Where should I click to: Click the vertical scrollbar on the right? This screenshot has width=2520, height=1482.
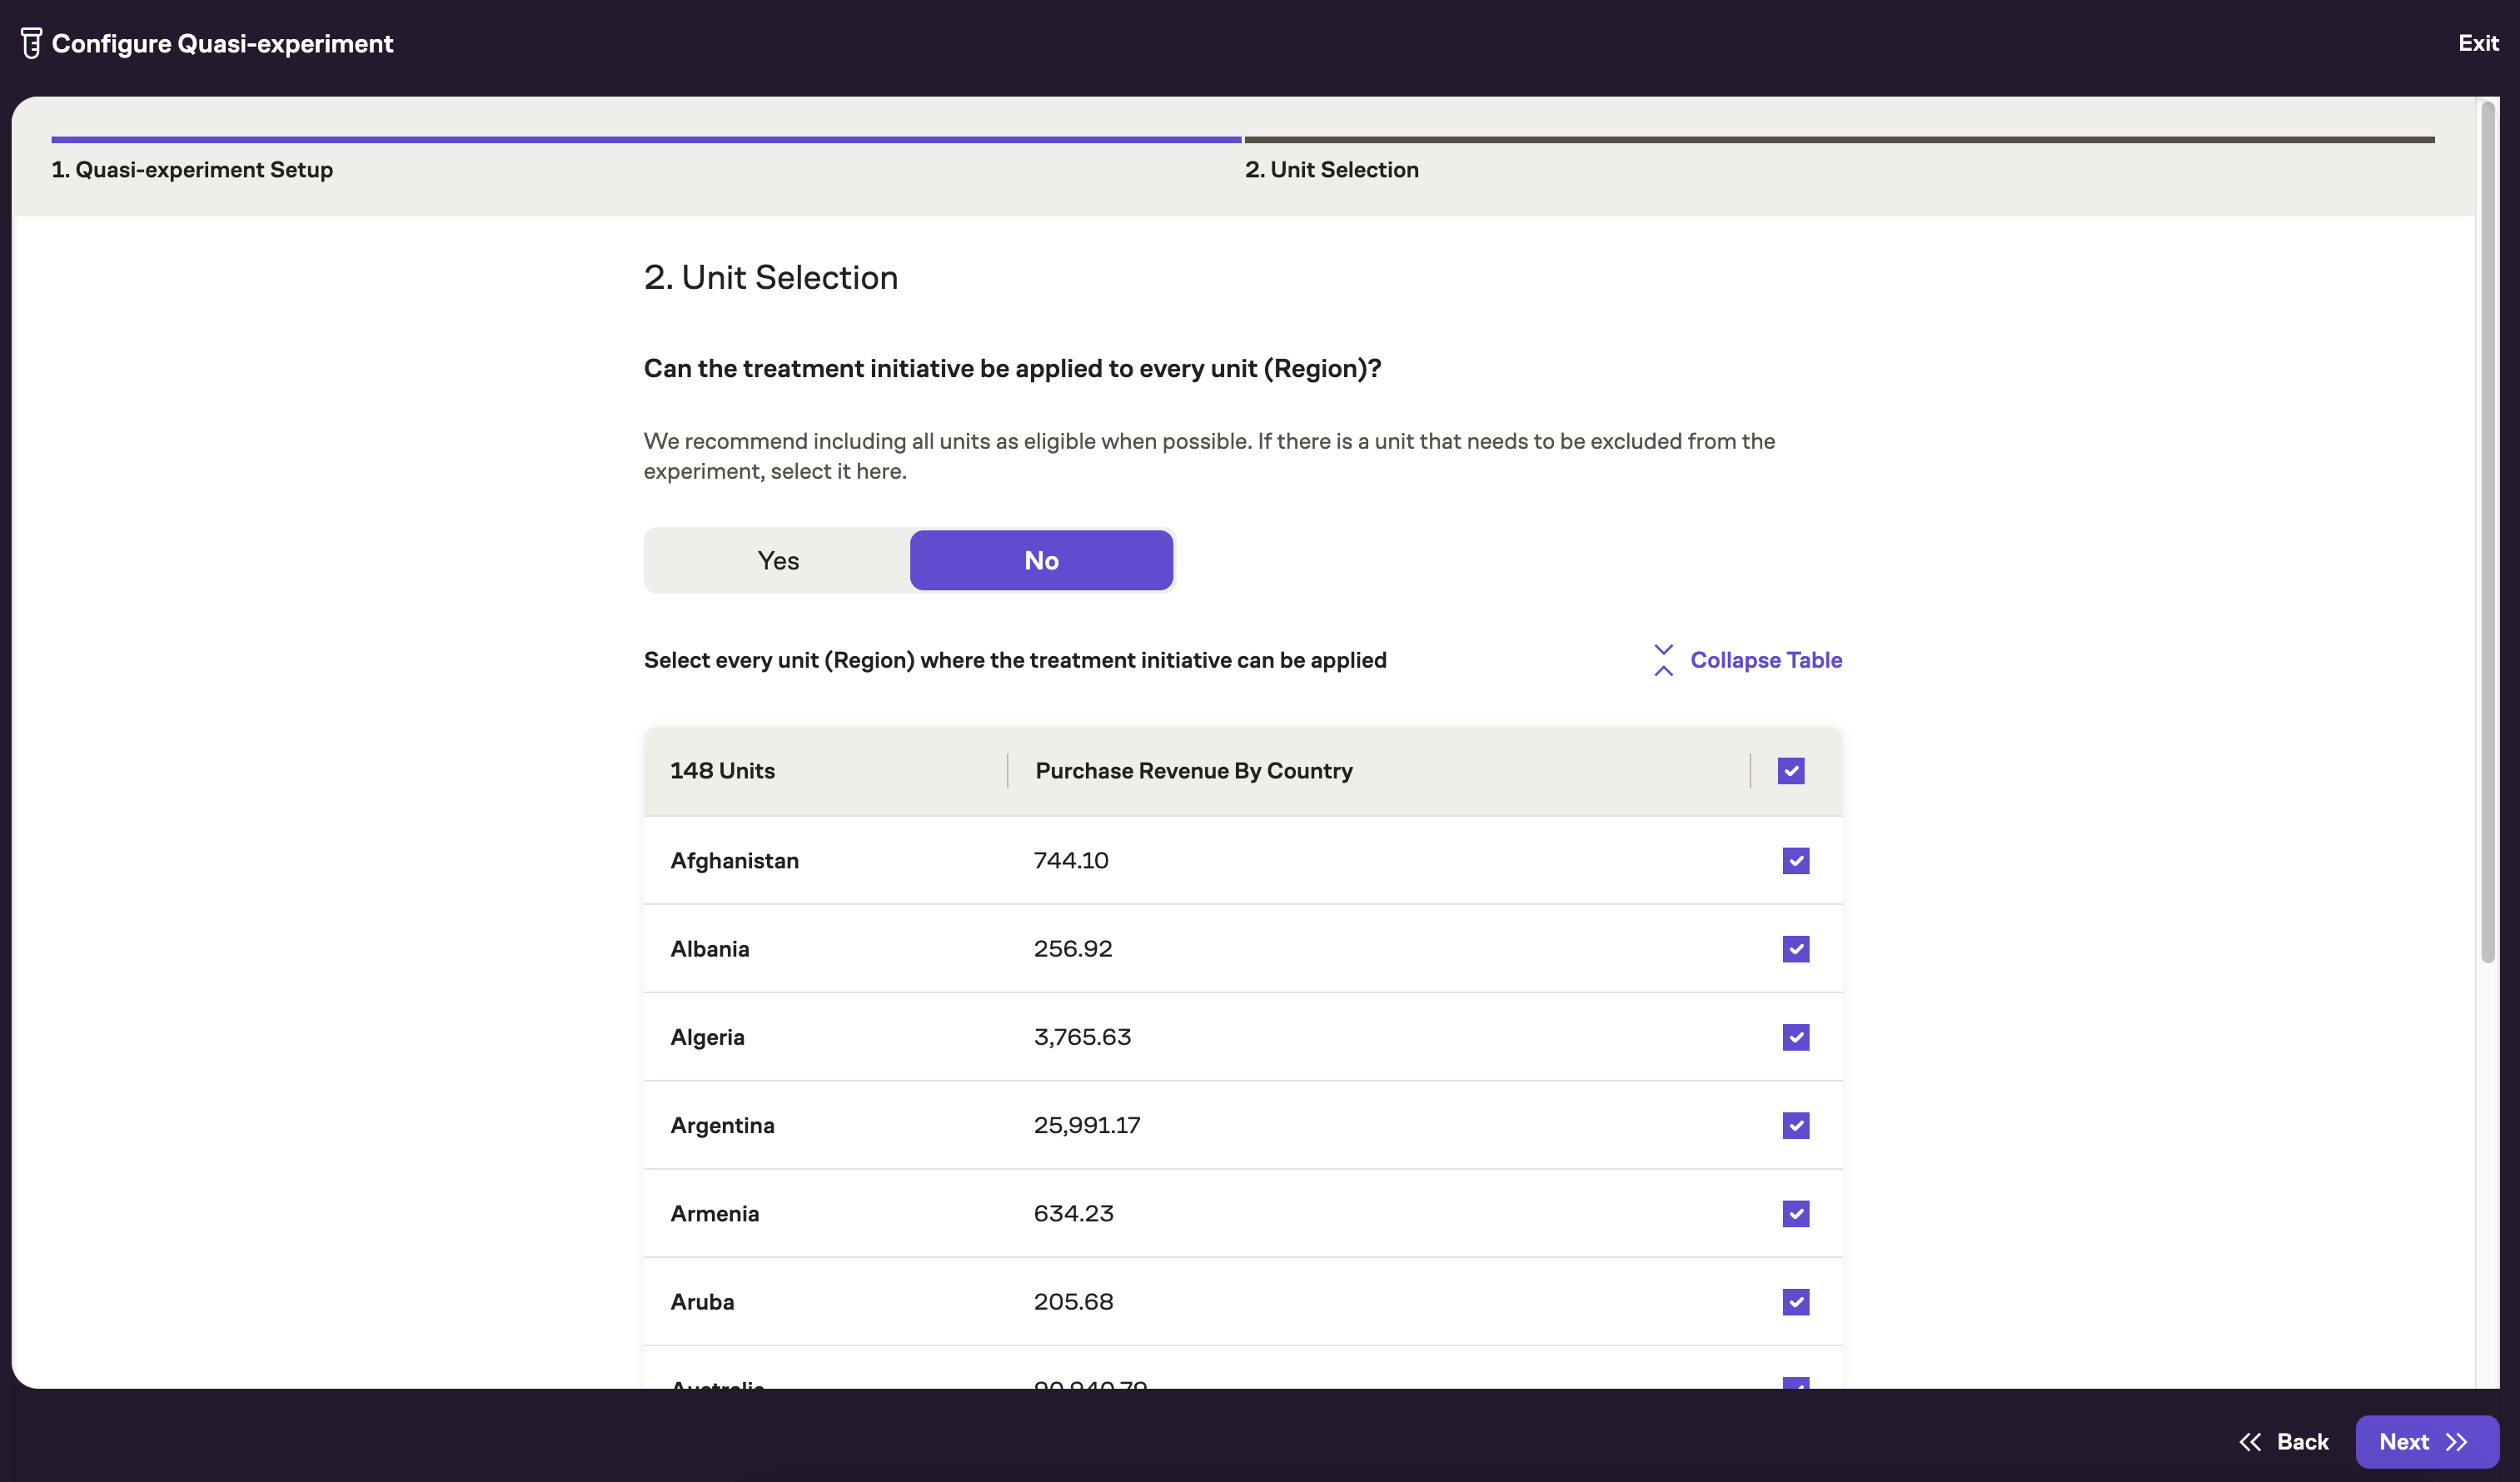(2487, 530)
